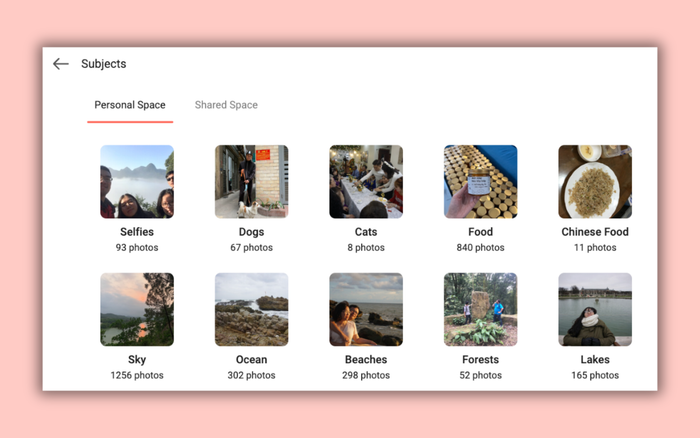Screen dimensions: 700x438
Task: Go back using the arrow icon
Action: (61, 64)
